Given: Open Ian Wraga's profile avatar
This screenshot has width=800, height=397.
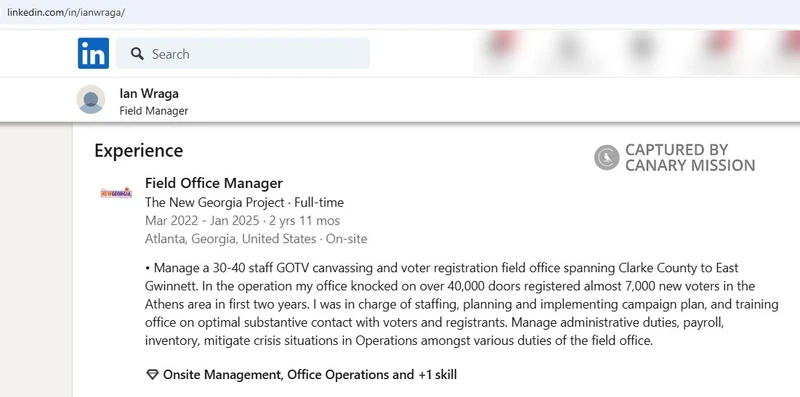Looking at the screenshot, I should pyautogui.click(x=91, y=100).
